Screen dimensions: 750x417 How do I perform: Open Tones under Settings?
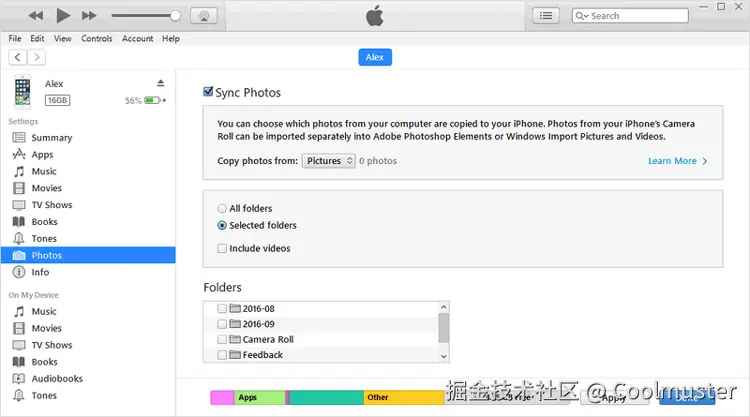tap(88, 239)
